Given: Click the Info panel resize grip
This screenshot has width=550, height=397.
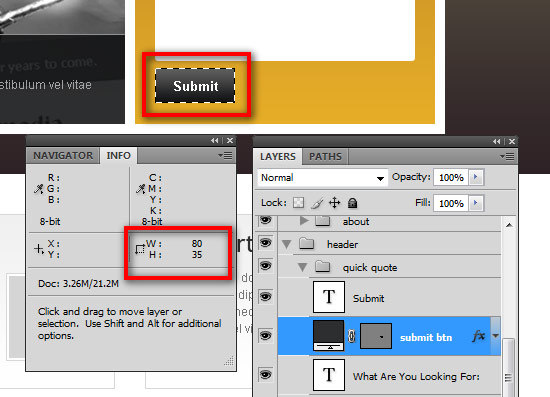Looking at the screenshot, I should [229, 361].
